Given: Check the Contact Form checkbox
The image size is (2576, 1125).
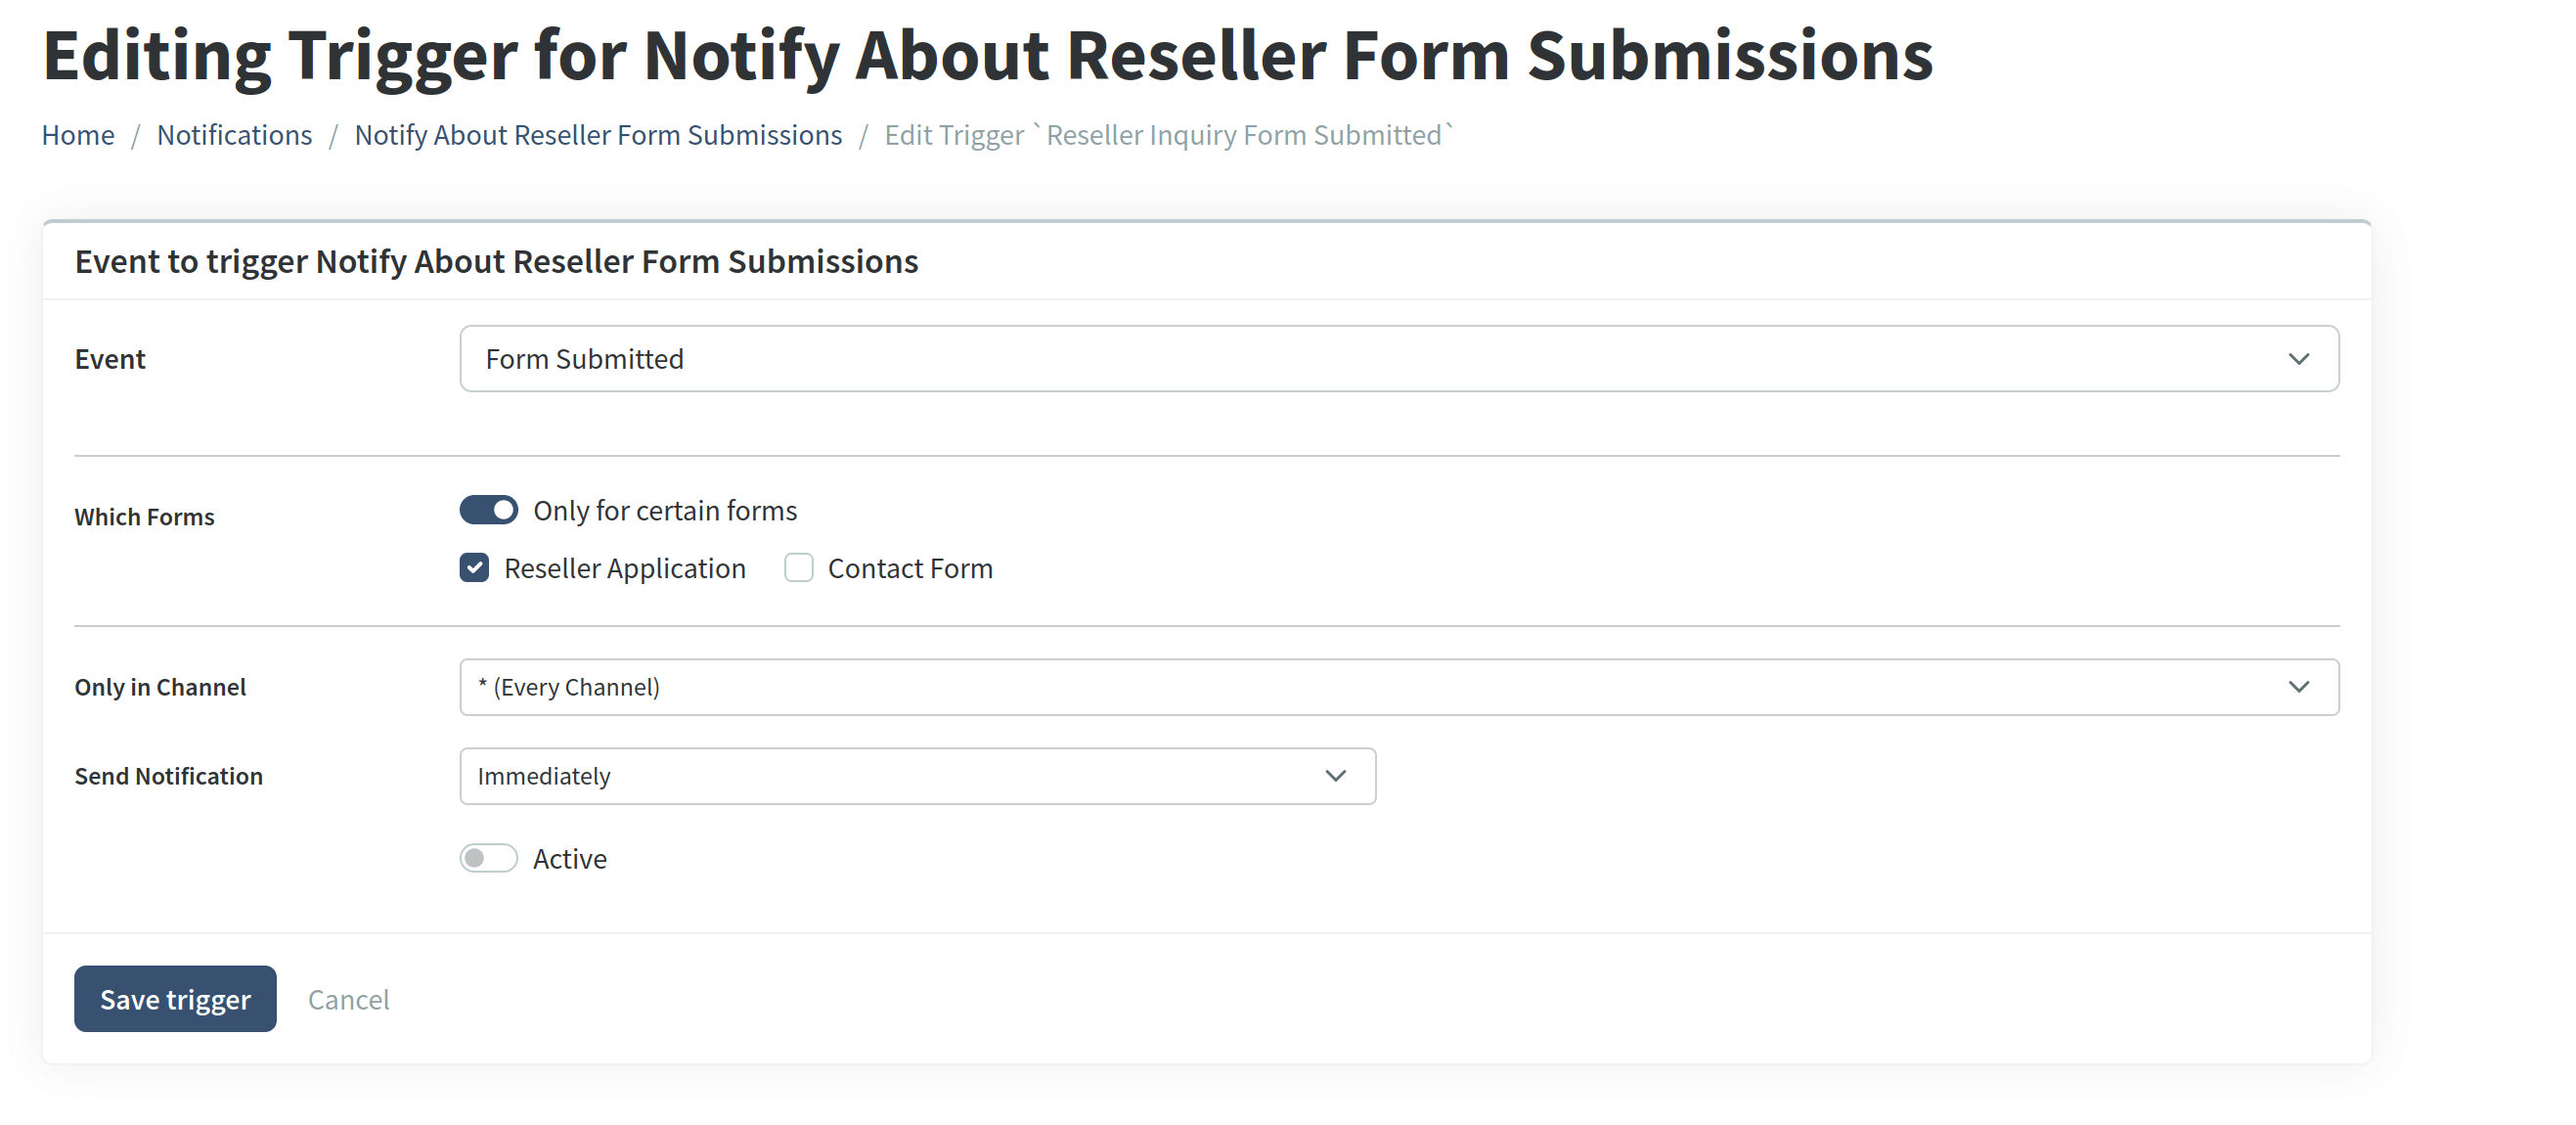Looking at the screenshot, I should pyautogui.click(x=798, y=567).
